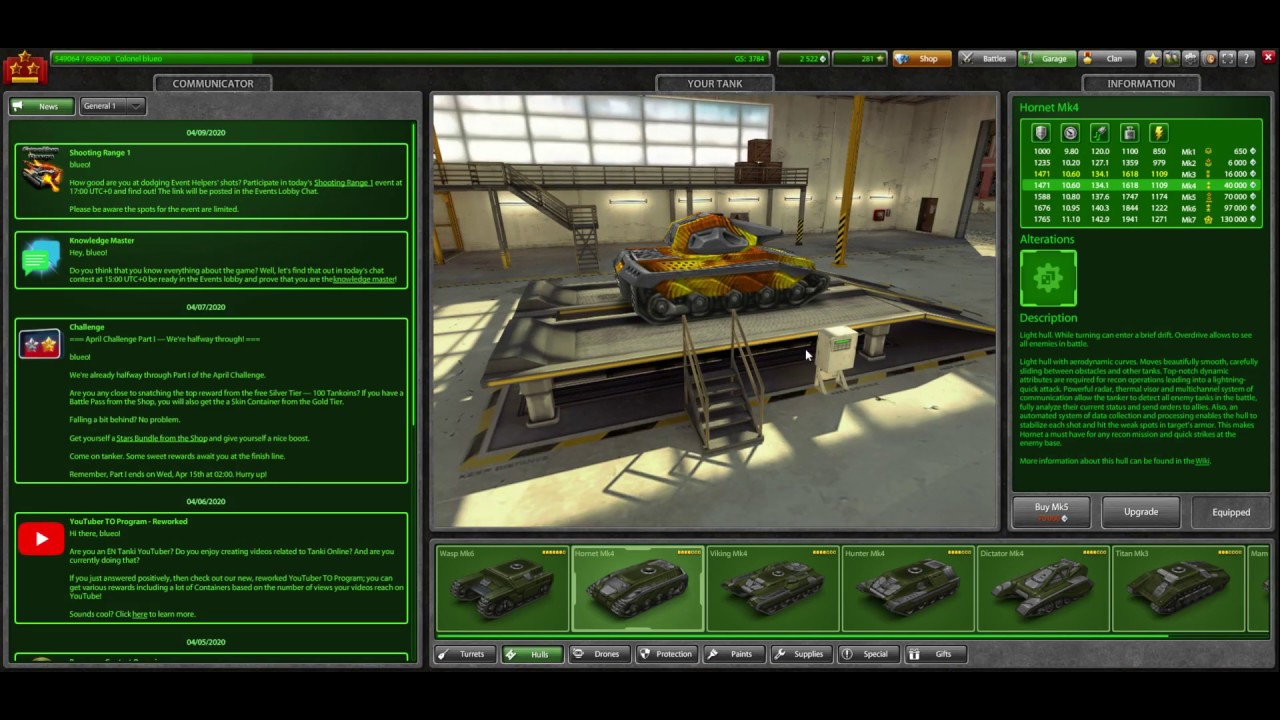Screen dimensions: 1280x720
Task: Open the help question mark icon
Action: pyautogui.click(x=1246, y=59)
